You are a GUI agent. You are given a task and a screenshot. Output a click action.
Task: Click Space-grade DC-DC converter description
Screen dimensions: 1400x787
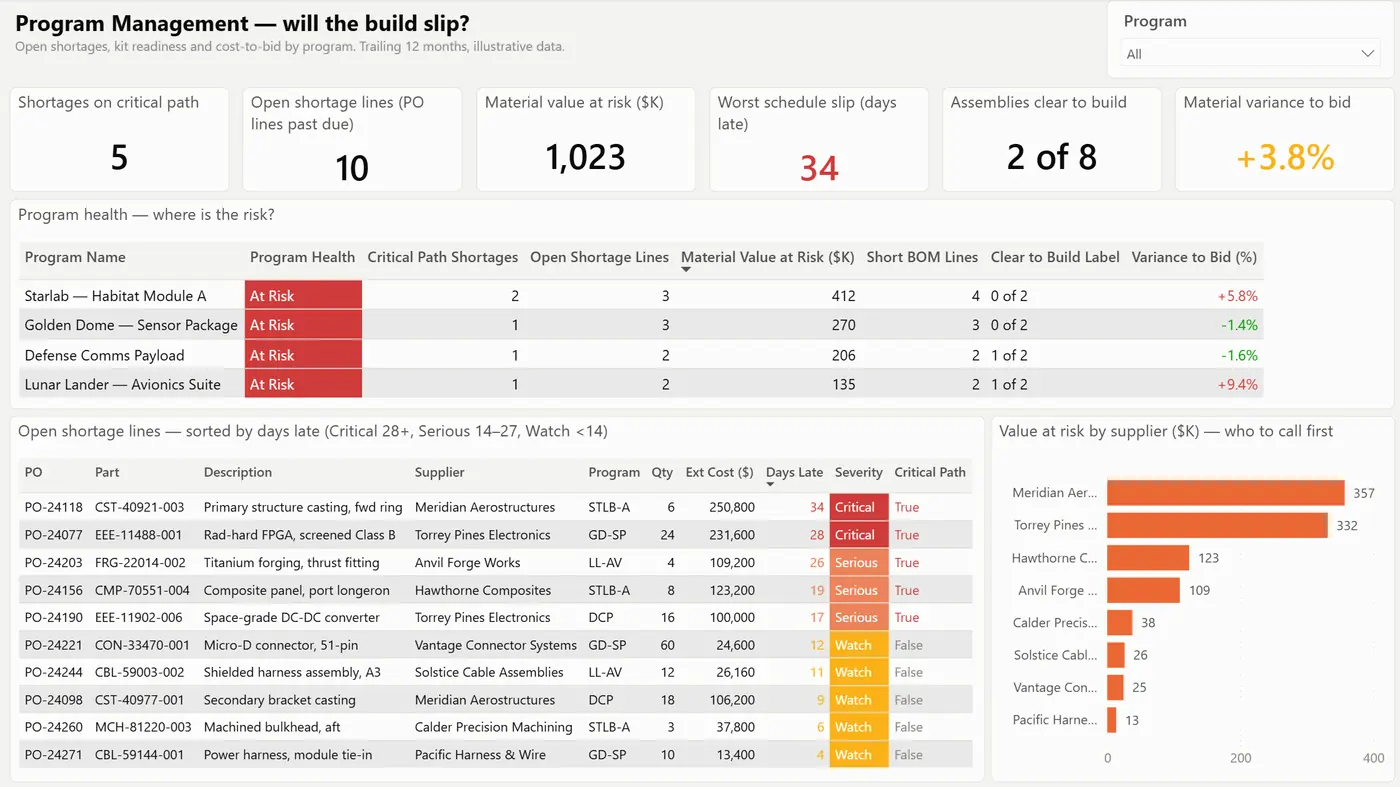(292, 617)
